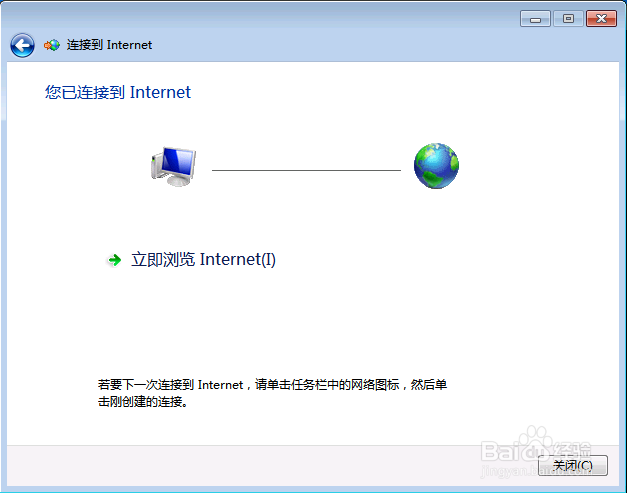The width and height of the screenshot is (627, 493).
Task: Click the line connecting computer and globe
Action: click(x=306, y=170)
